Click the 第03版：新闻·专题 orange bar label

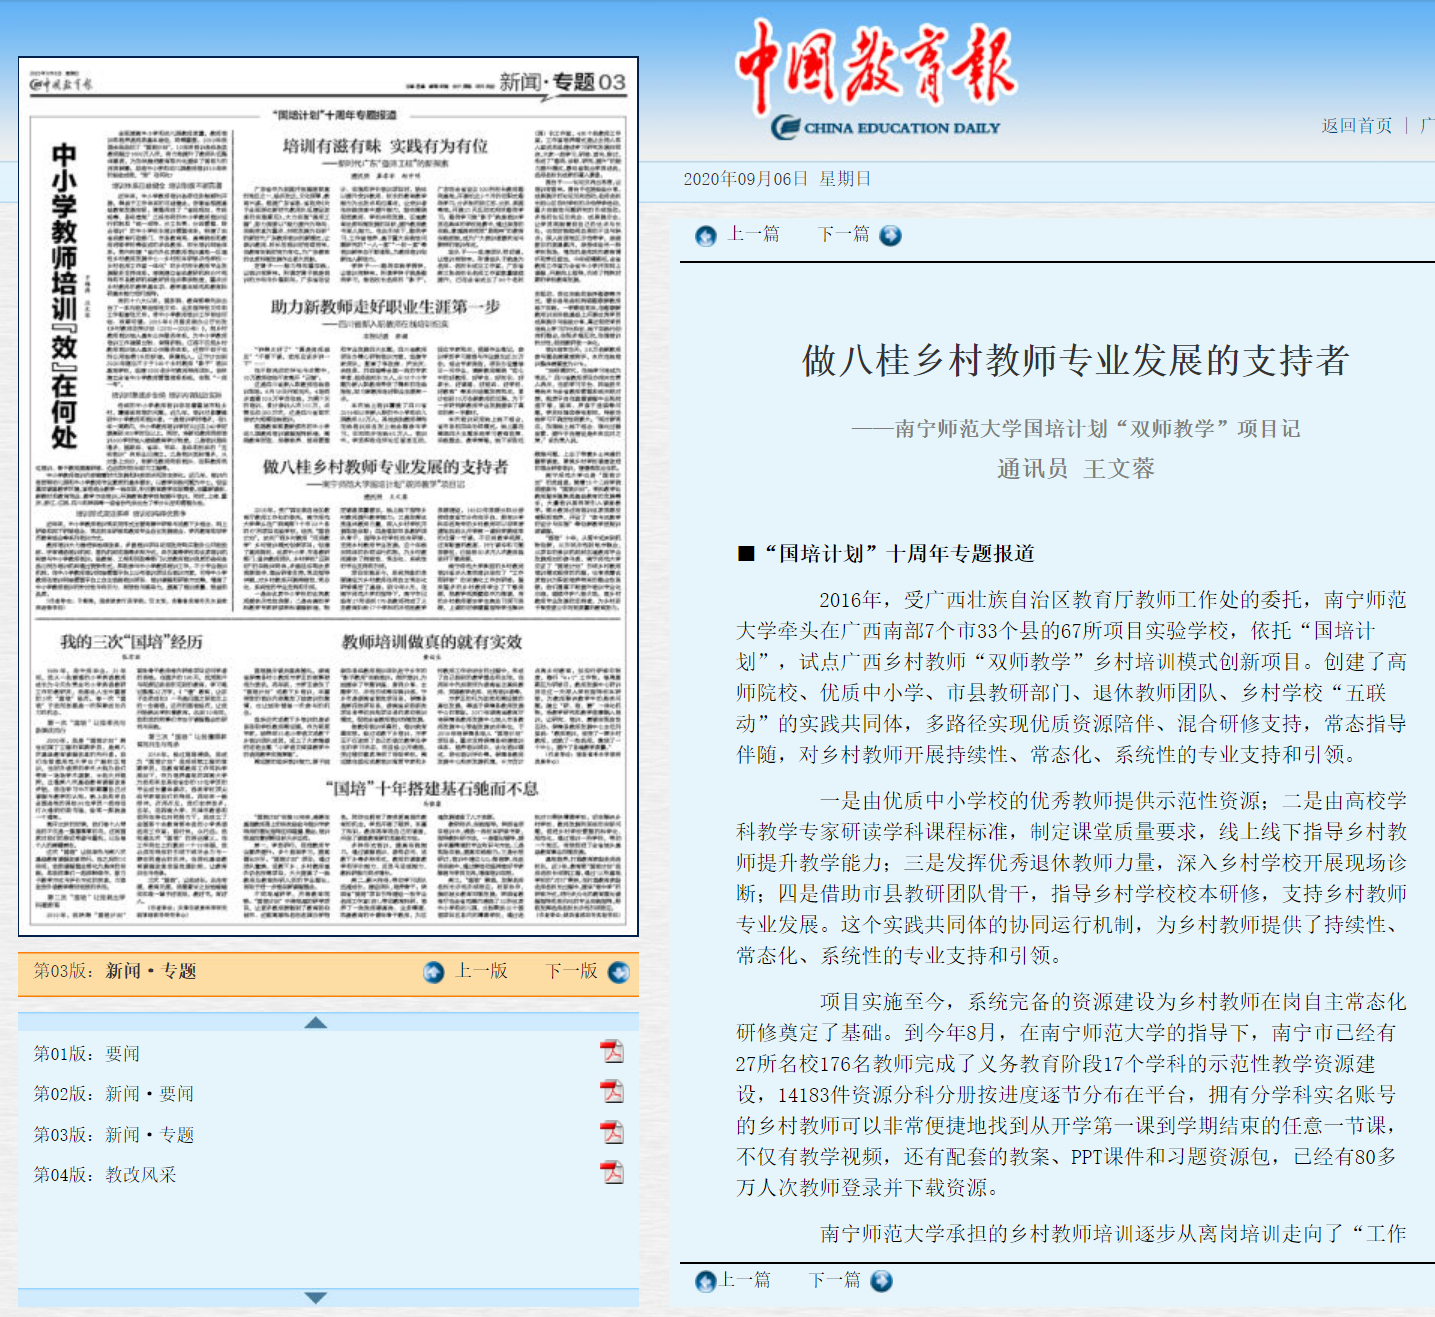pyautogui.click(x=115, y=971)
